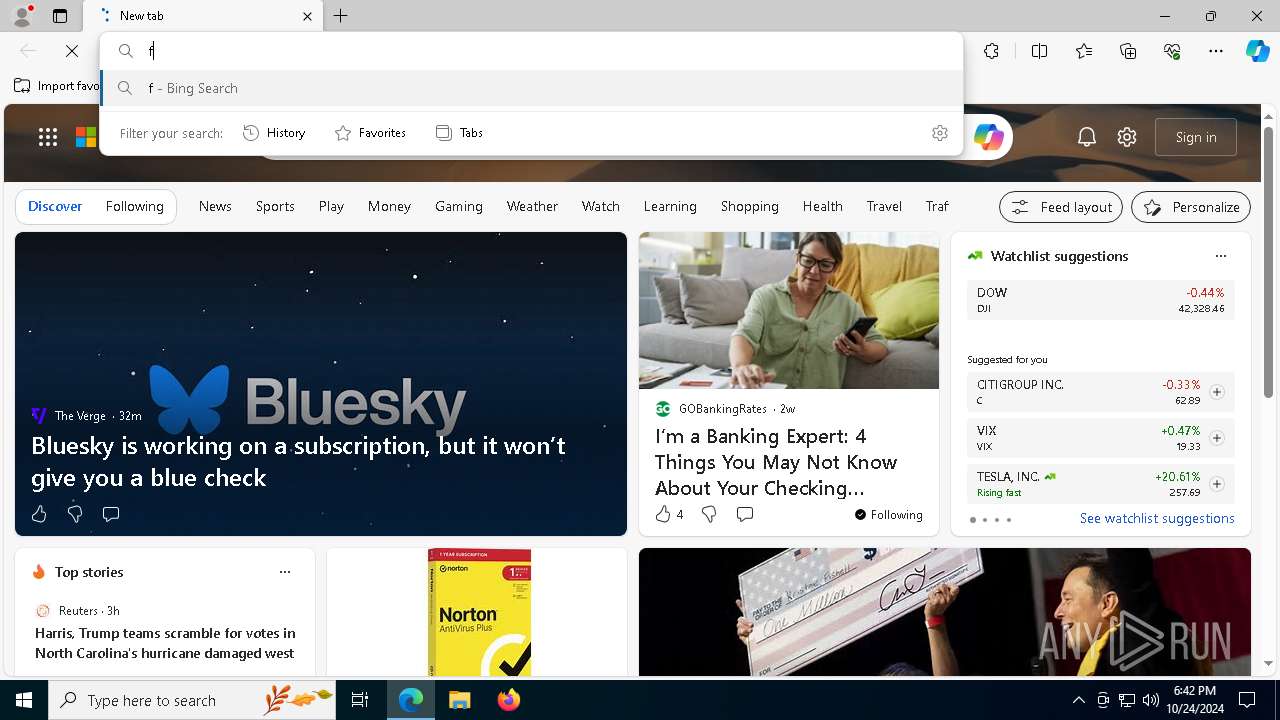Dislike the Banking Expert article
This screenshot has width=1280, height=720.
(709, 514)
